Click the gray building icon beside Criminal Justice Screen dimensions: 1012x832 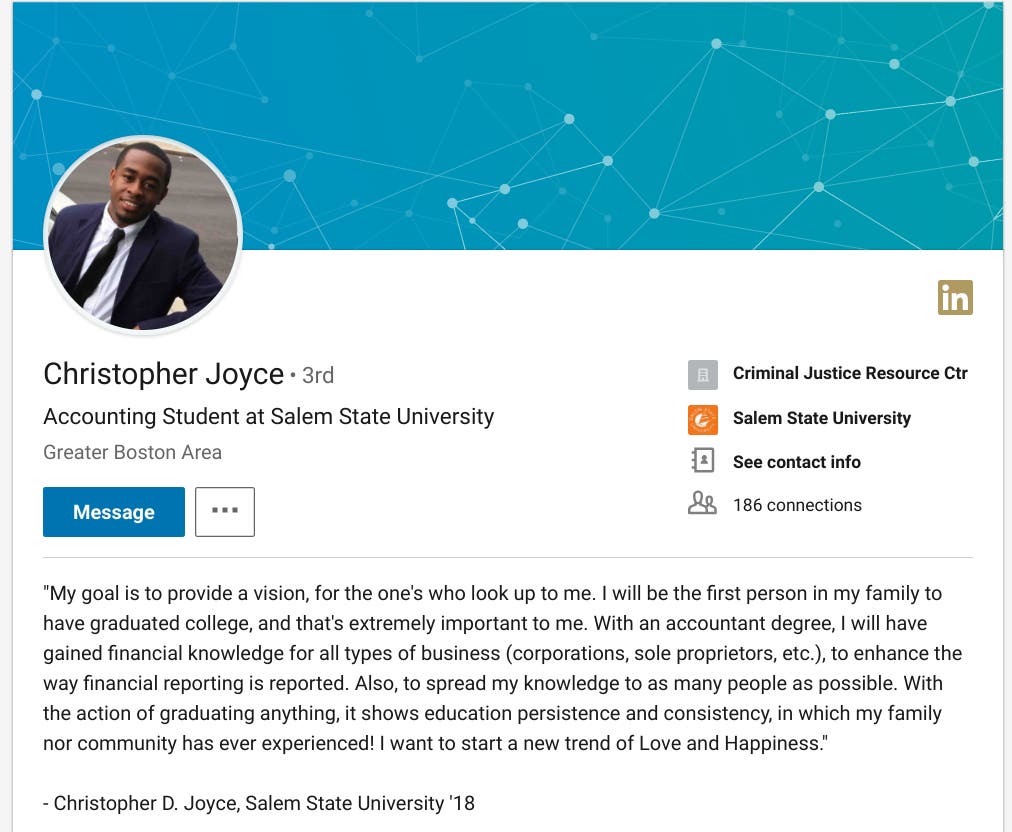click(703, 374)
